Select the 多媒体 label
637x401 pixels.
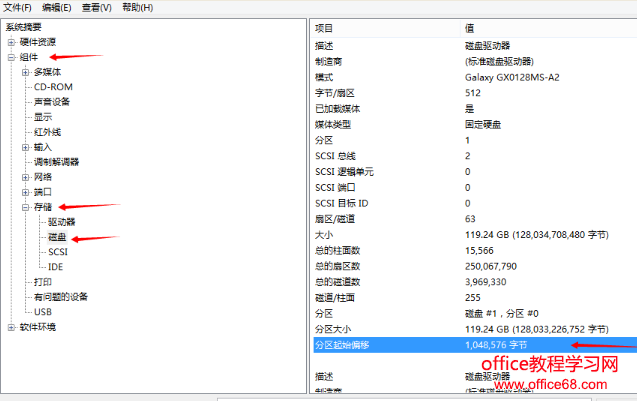47,72
